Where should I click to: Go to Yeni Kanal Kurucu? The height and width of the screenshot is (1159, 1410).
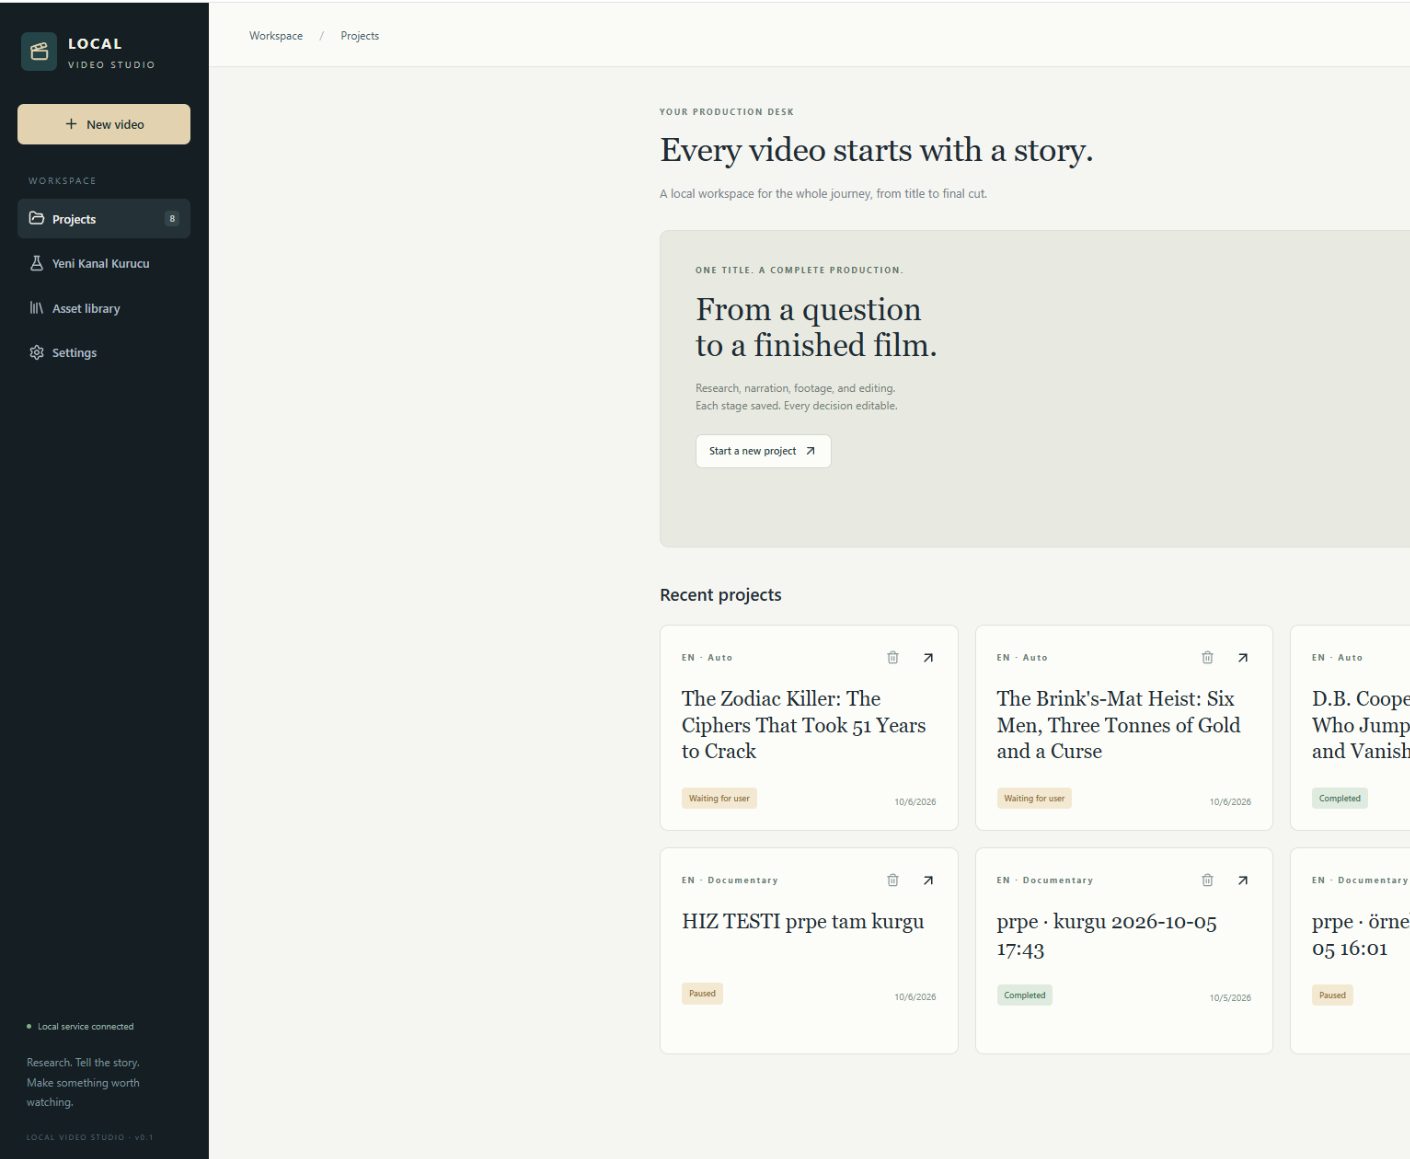coord(104,263)
